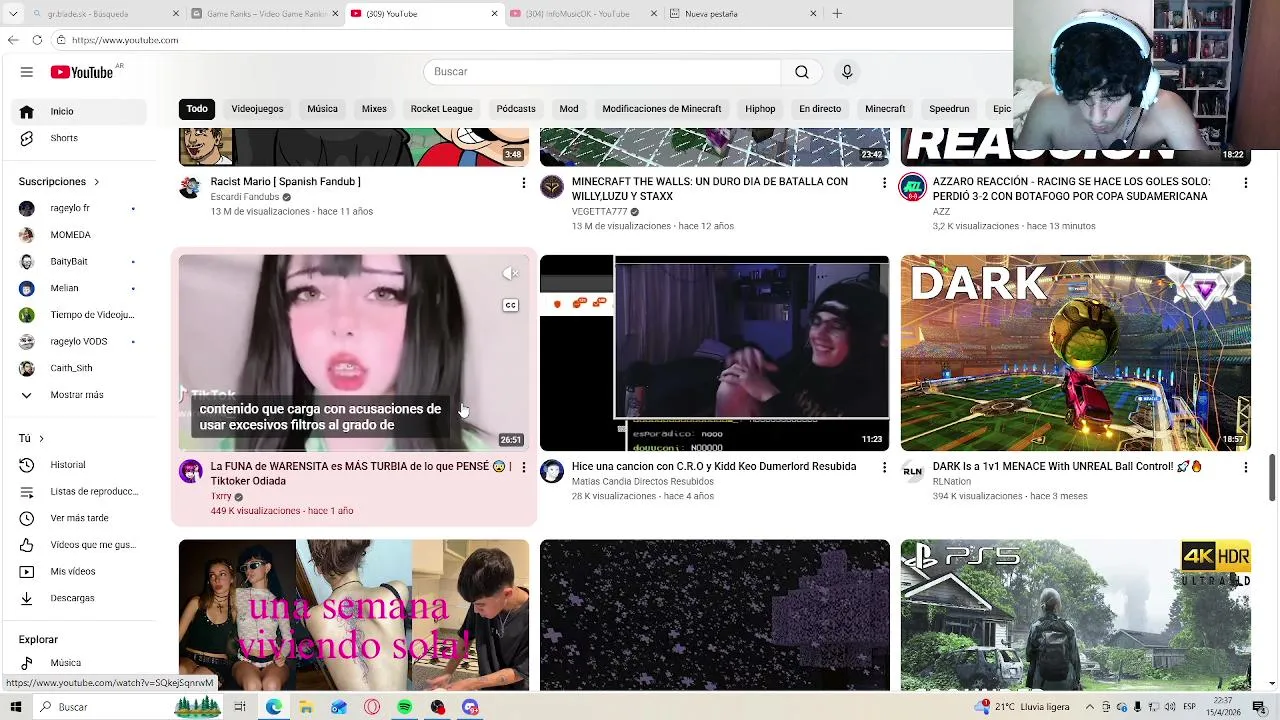Open Ver más tarde in sidebar
Image resolution: width=1280 pixels, height=720 pixels.
pyautogui.click(x=80, y=518)
